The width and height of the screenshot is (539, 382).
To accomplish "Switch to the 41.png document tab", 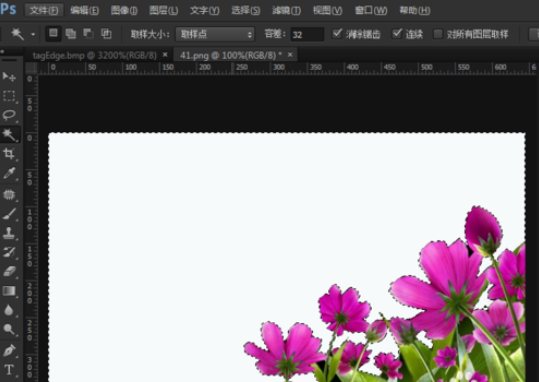I will coord(231,55).
